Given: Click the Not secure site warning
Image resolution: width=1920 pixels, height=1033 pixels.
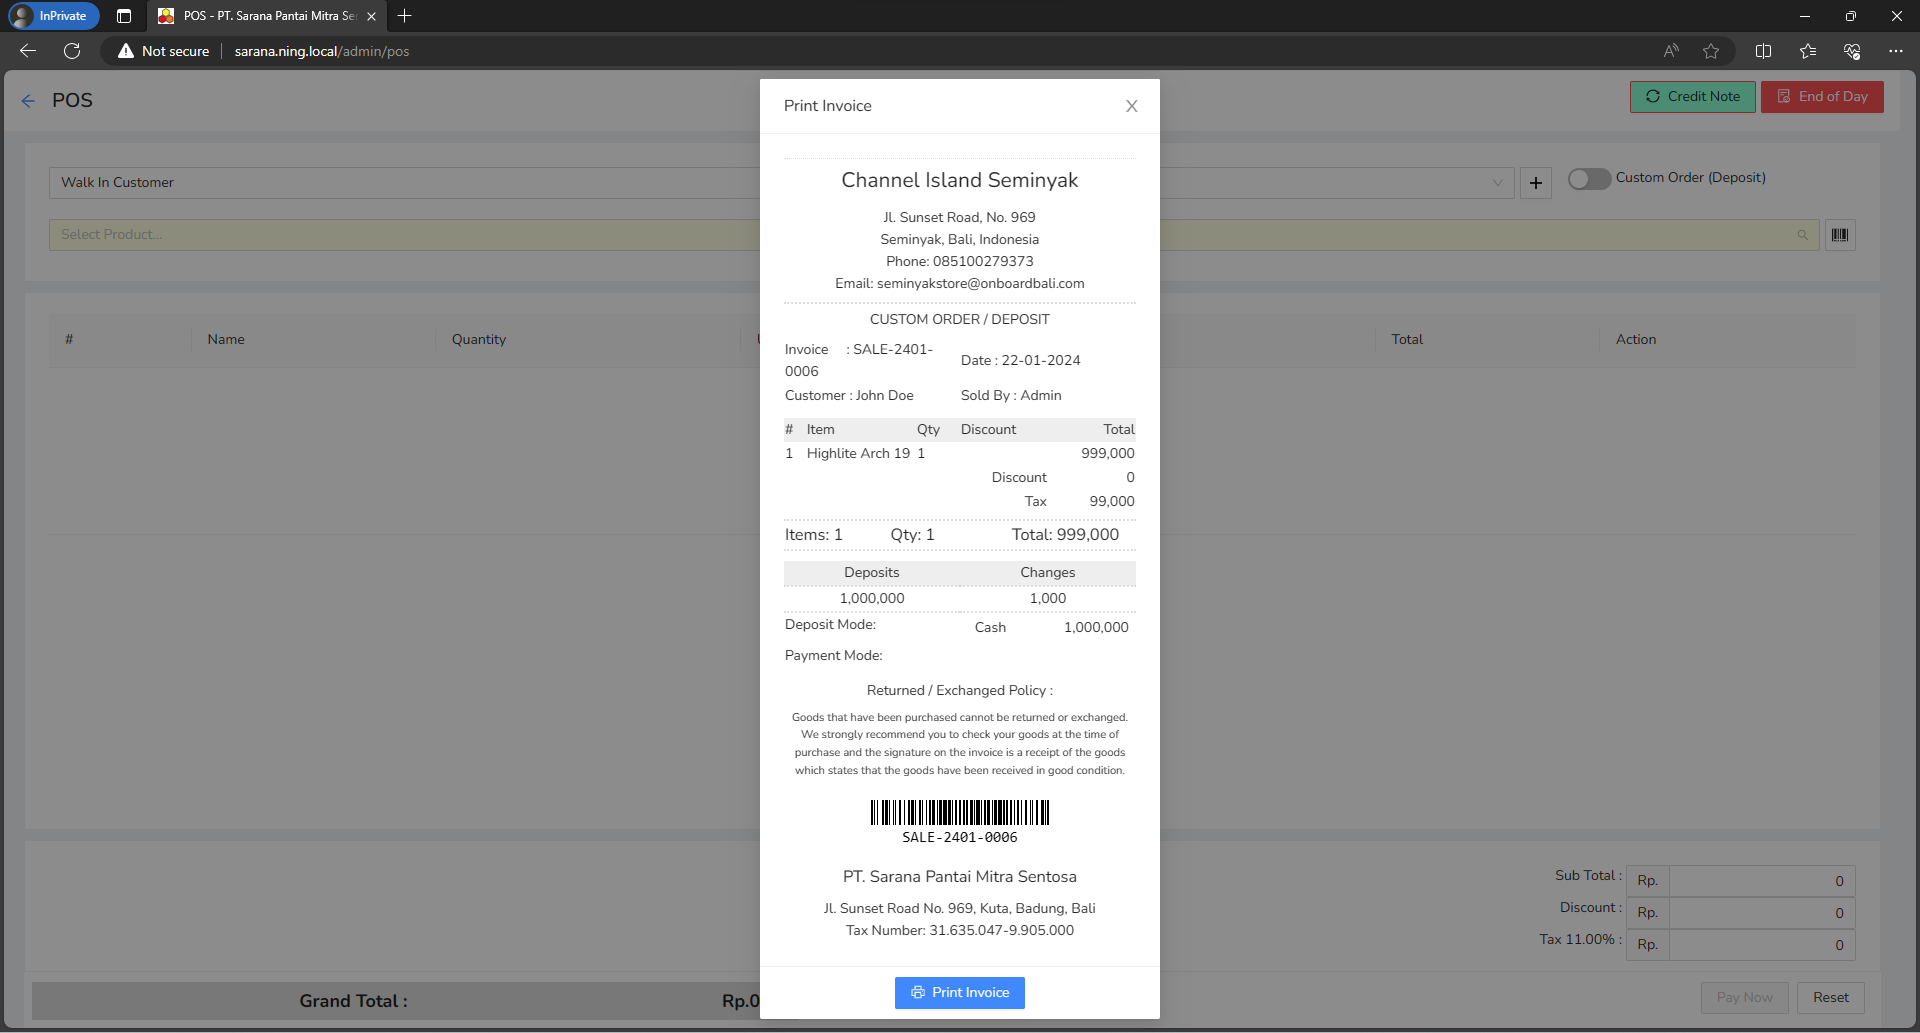Looking at the screenshot, I should point(164,51).
